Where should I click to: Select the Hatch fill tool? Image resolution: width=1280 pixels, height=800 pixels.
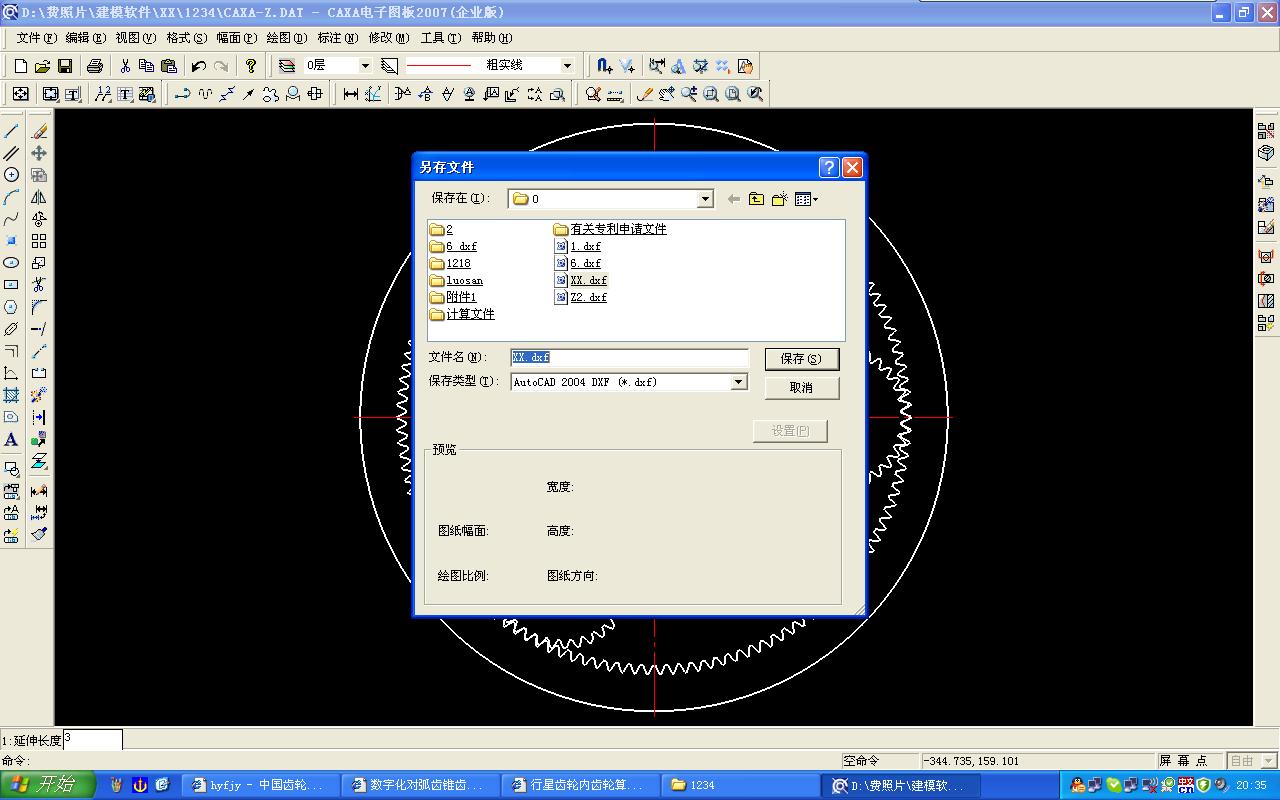pyautogui.click(x=11, y=395)
